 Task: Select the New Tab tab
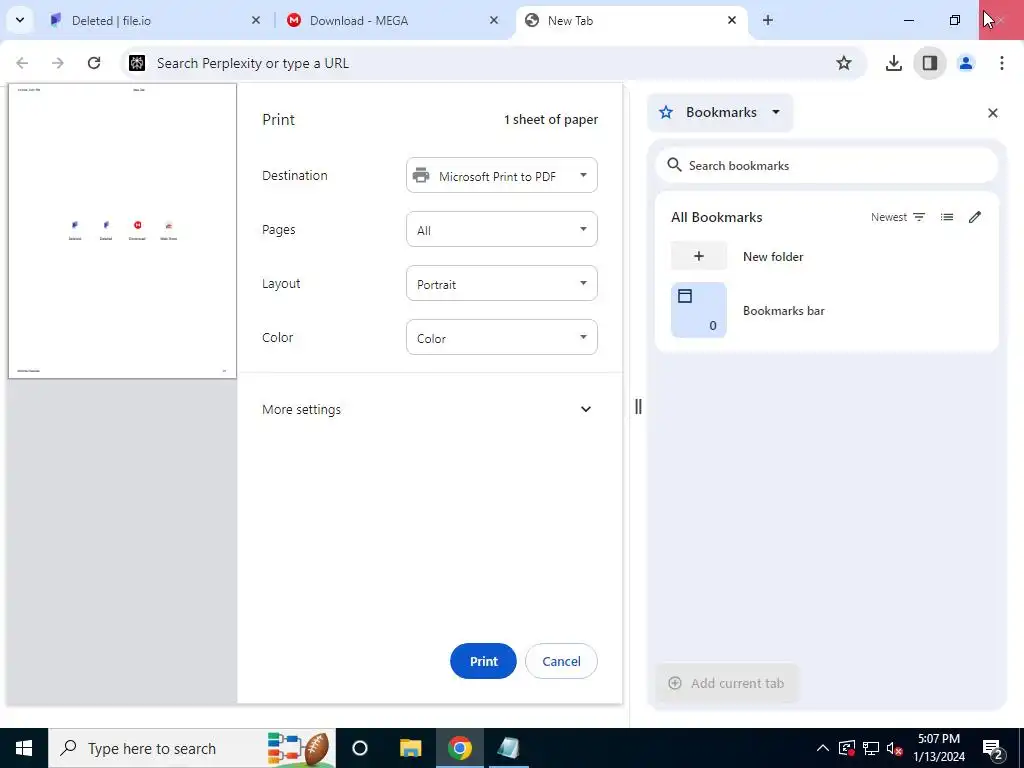[x=632, y=20]
